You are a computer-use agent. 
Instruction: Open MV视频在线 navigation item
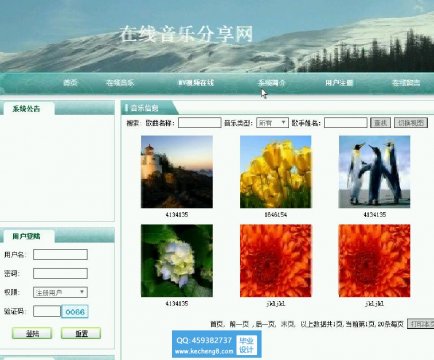tap(196, 83)
